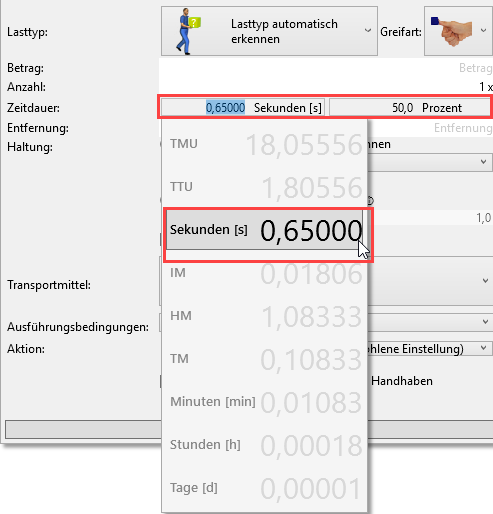Click the Betrag input field
493x514 pixels.
coord(326,68)
